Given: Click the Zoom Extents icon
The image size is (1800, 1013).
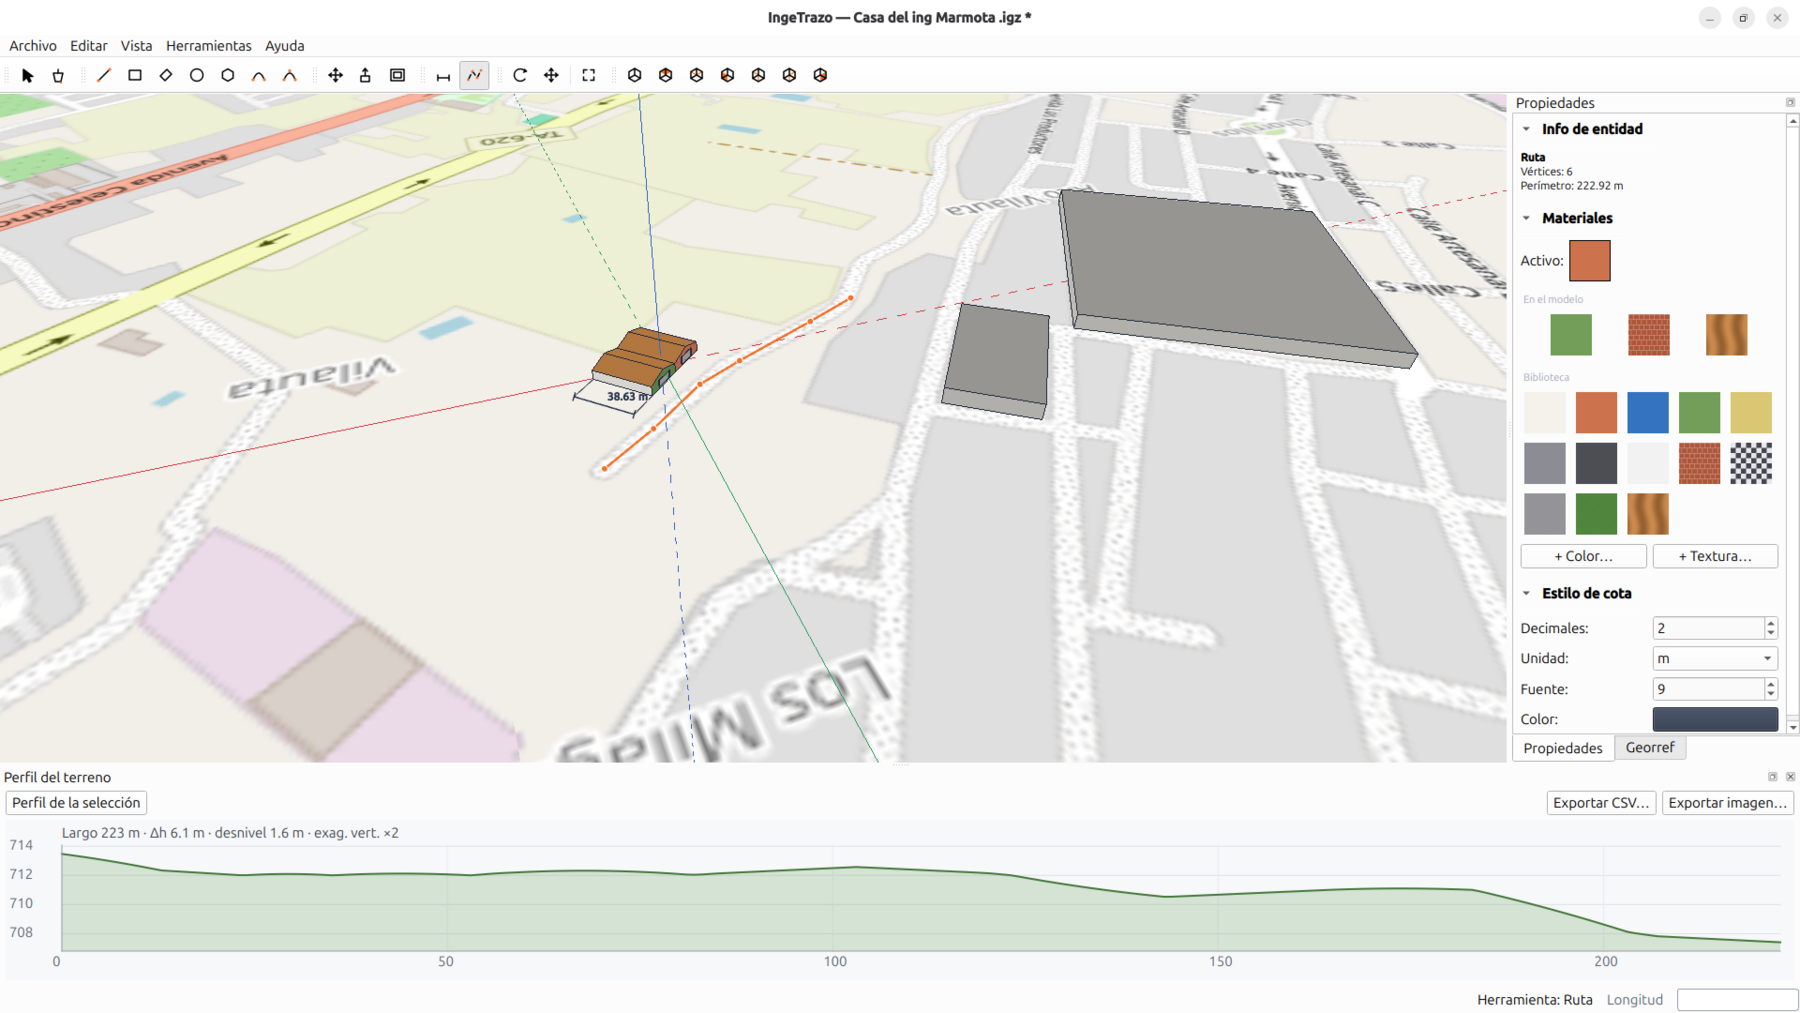Looking at the screenshot, I should pyautogui.click(x=589, y=75).
